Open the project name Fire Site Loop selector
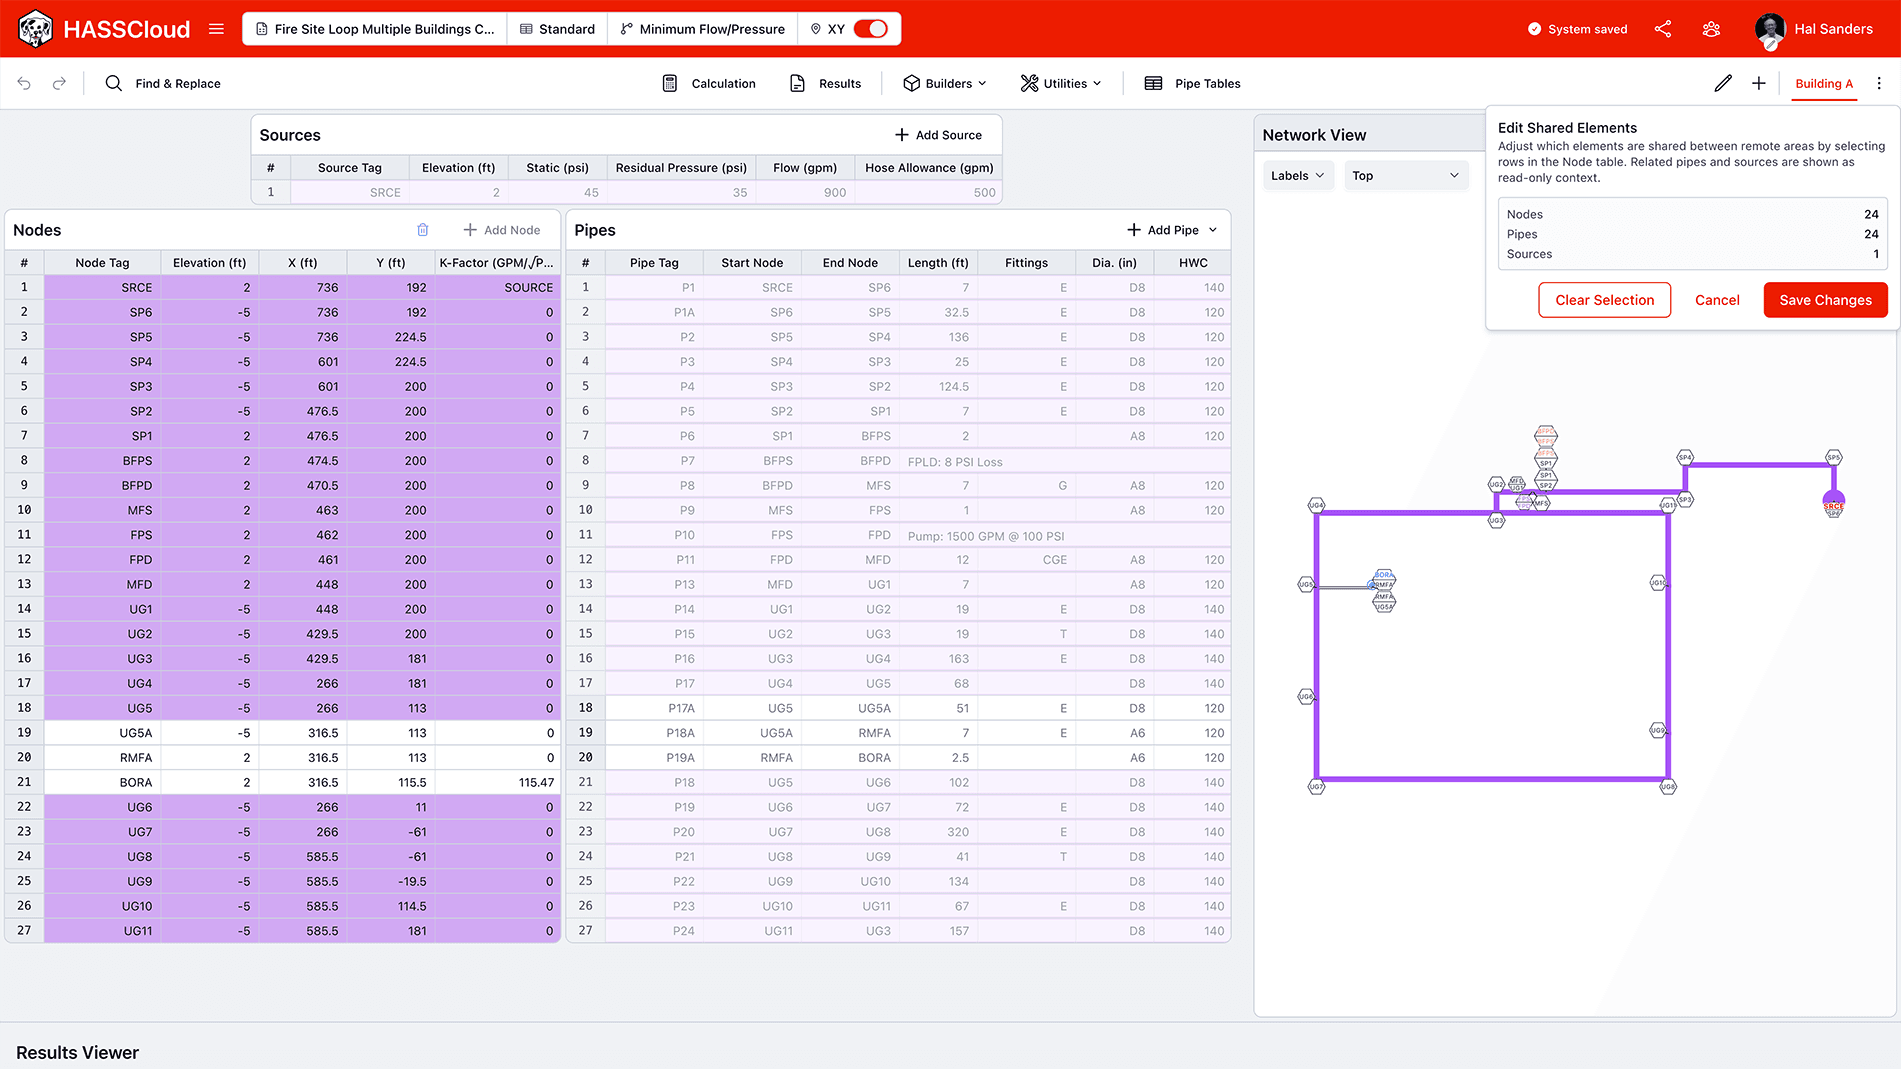Viewport: 1901px width, 1069px height. [x=375, y=29]
